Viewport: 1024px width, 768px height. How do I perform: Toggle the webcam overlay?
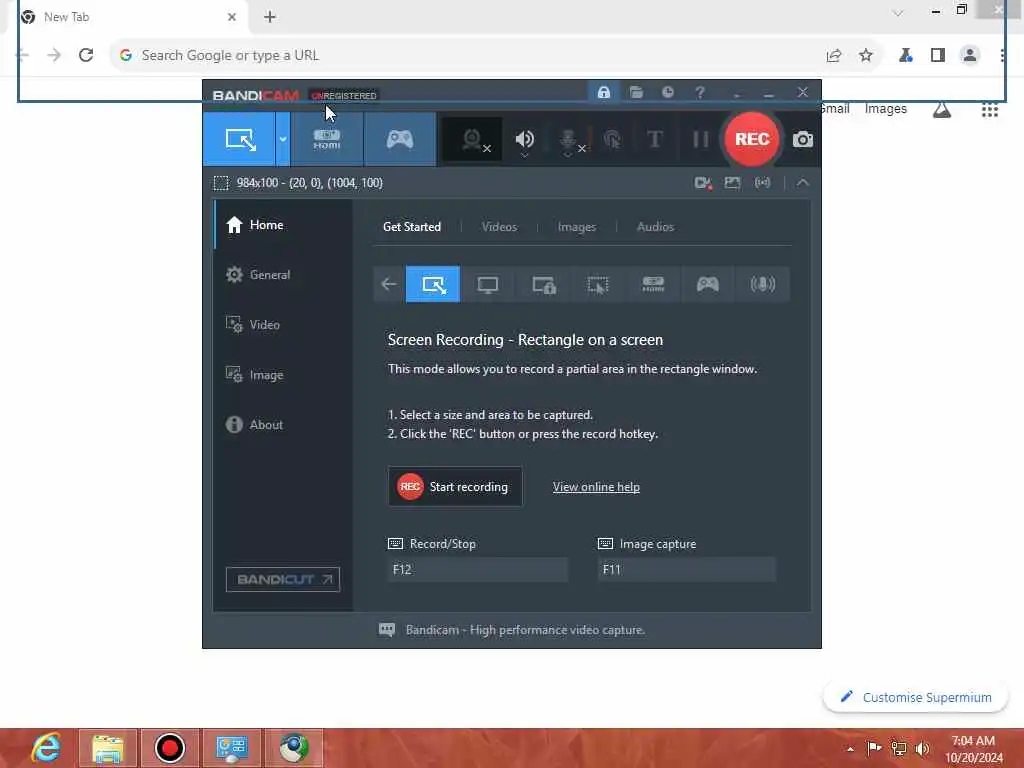(473, 139)
